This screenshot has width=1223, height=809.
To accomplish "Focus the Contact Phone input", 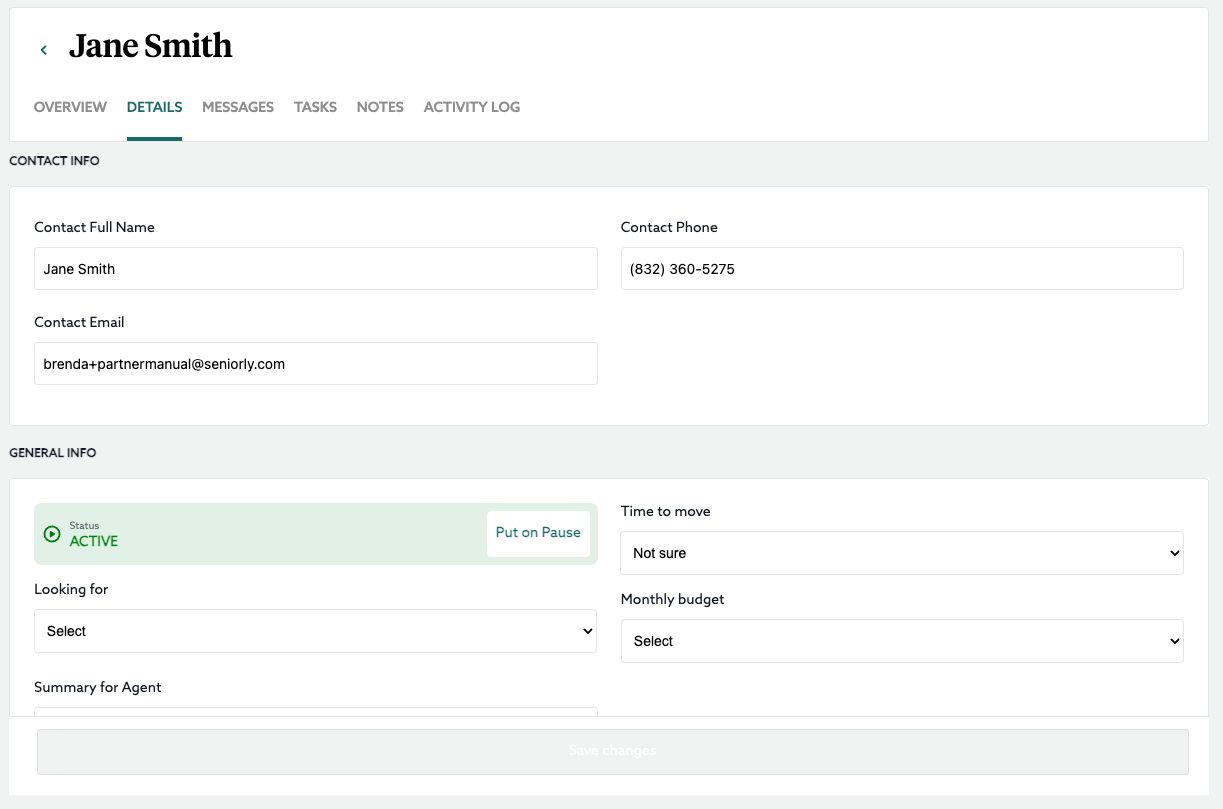I will (x=901, y=269).
